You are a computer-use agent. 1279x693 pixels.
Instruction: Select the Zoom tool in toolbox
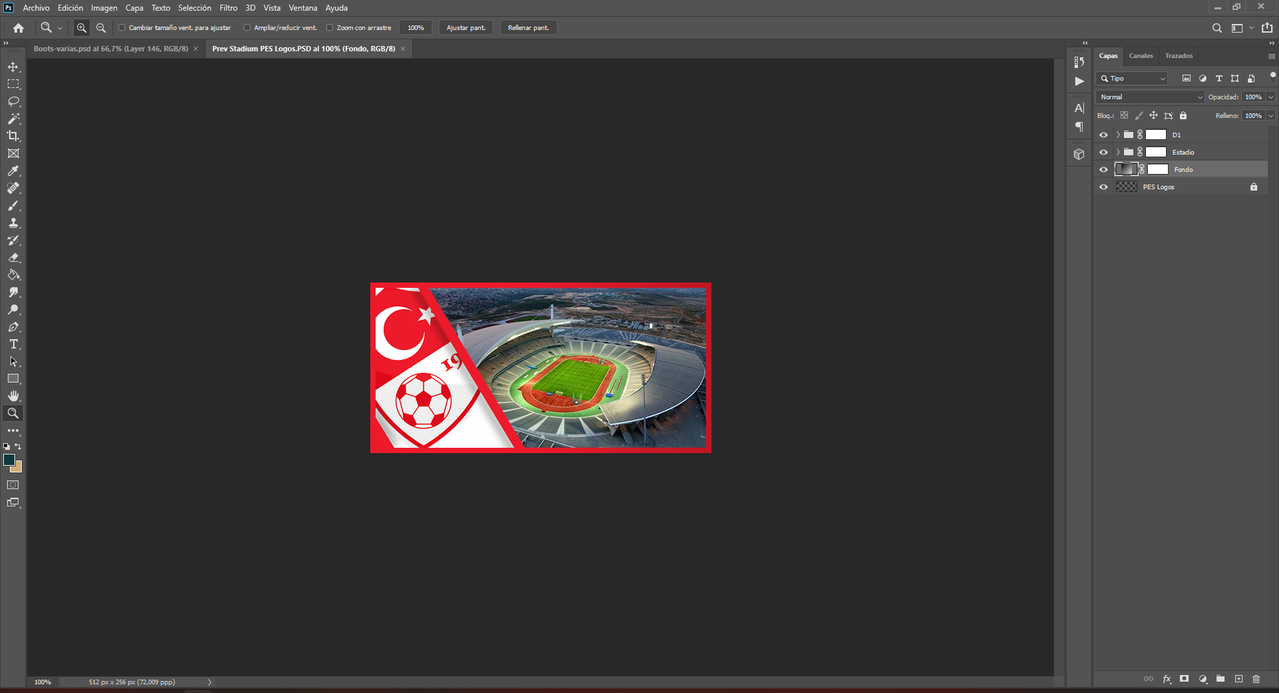13,413
